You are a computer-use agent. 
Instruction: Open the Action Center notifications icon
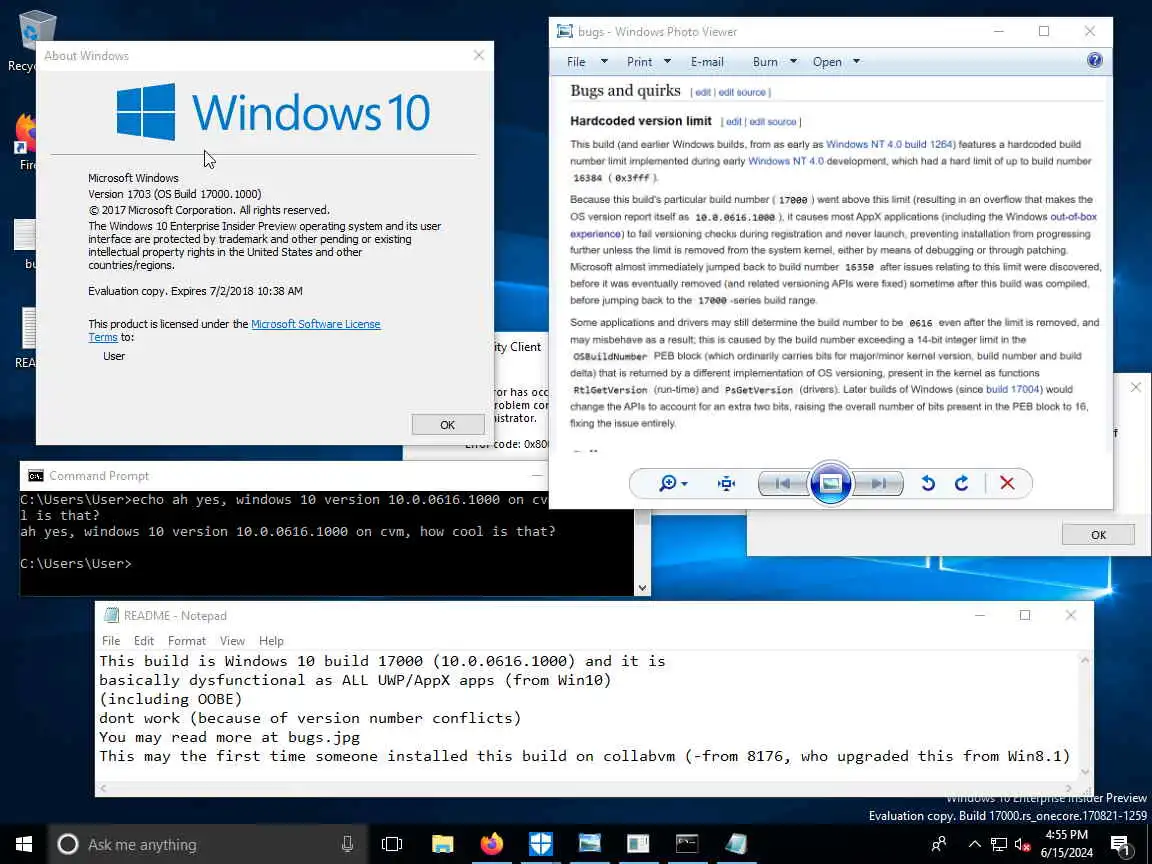[x=1120, y=844]
